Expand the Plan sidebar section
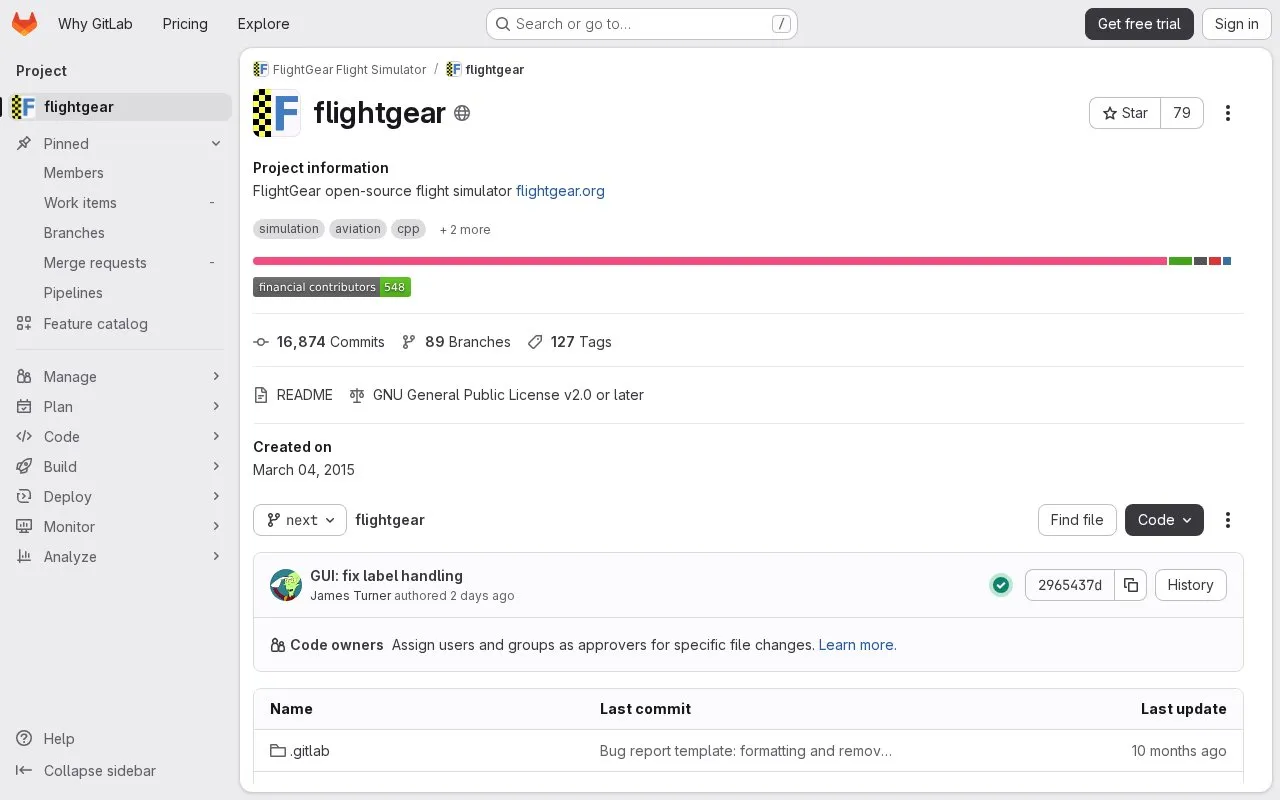 [120, 407]
